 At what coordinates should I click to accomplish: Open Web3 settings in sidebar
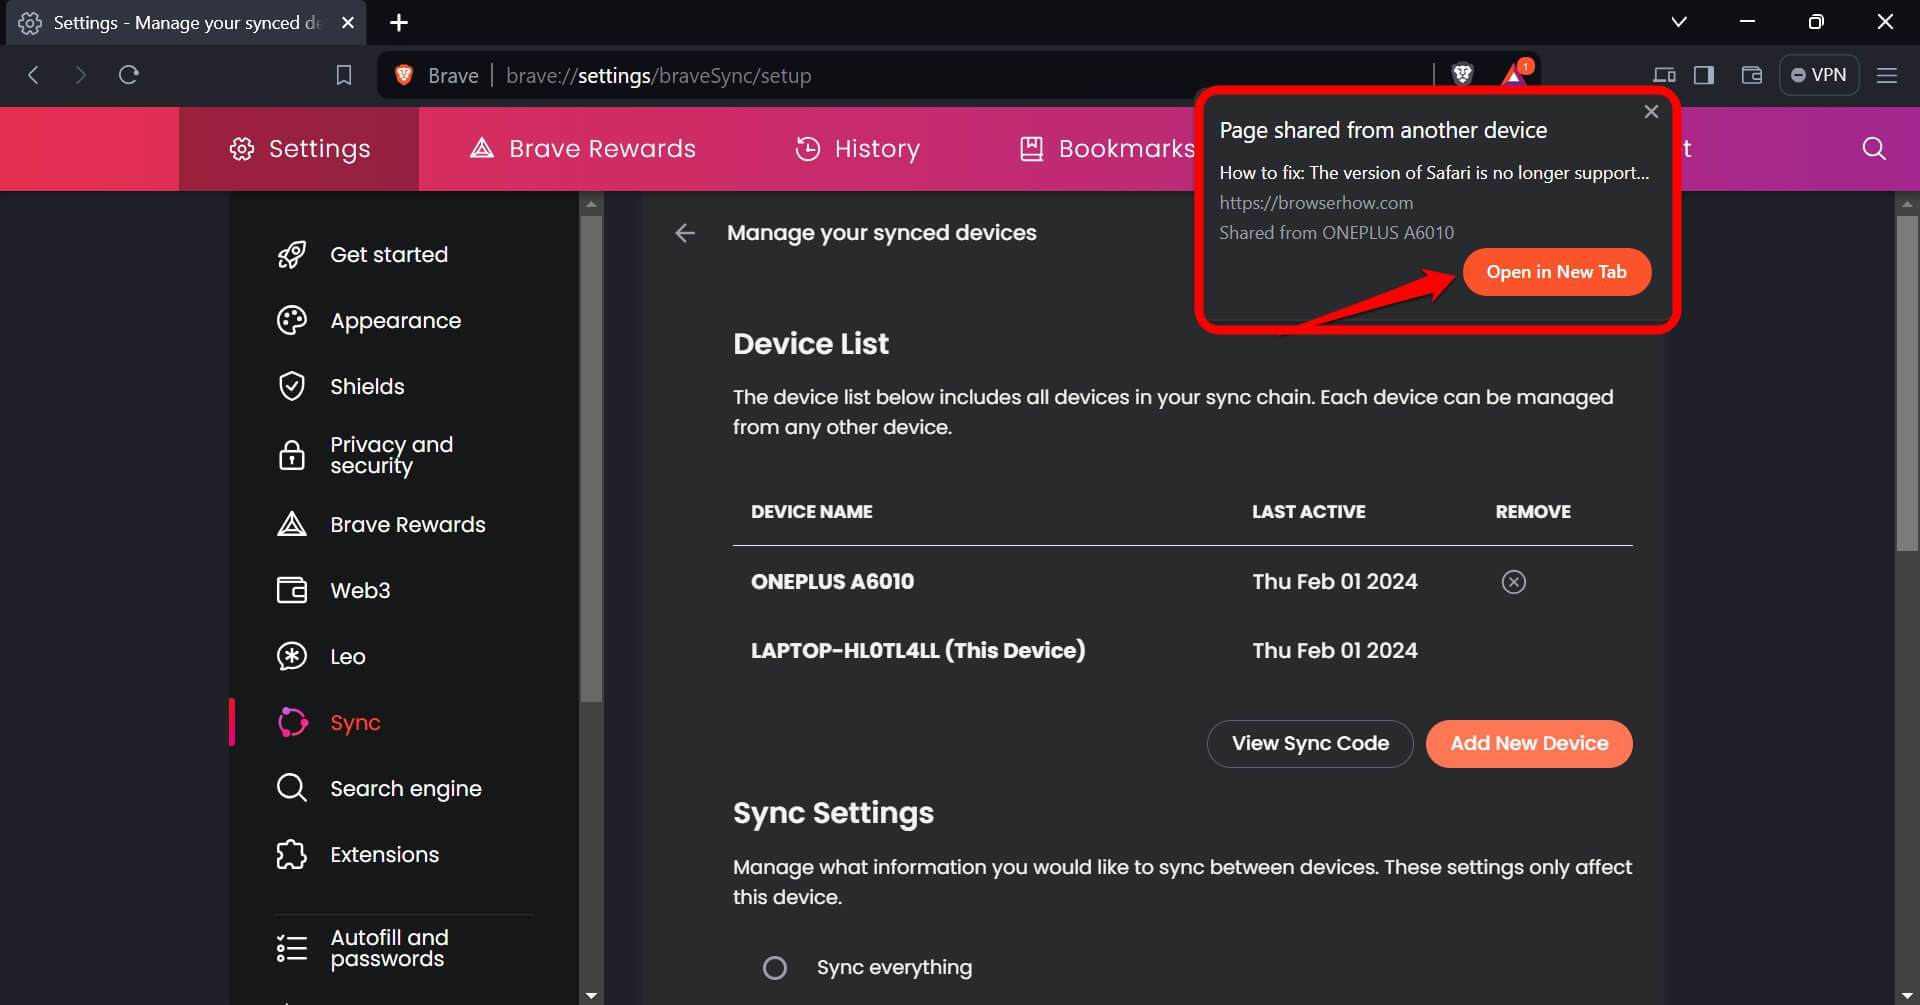point(360,591)
